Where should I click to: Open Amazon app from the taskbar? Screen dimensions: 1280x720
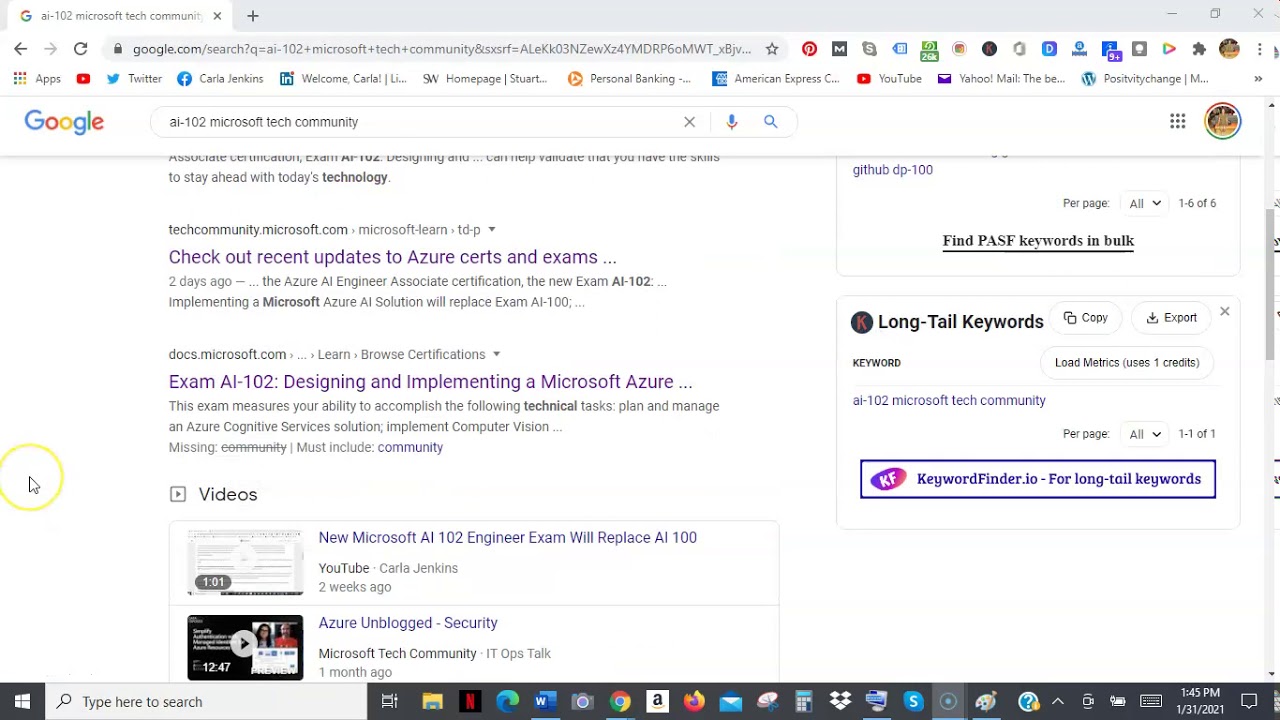pos(657,701)
